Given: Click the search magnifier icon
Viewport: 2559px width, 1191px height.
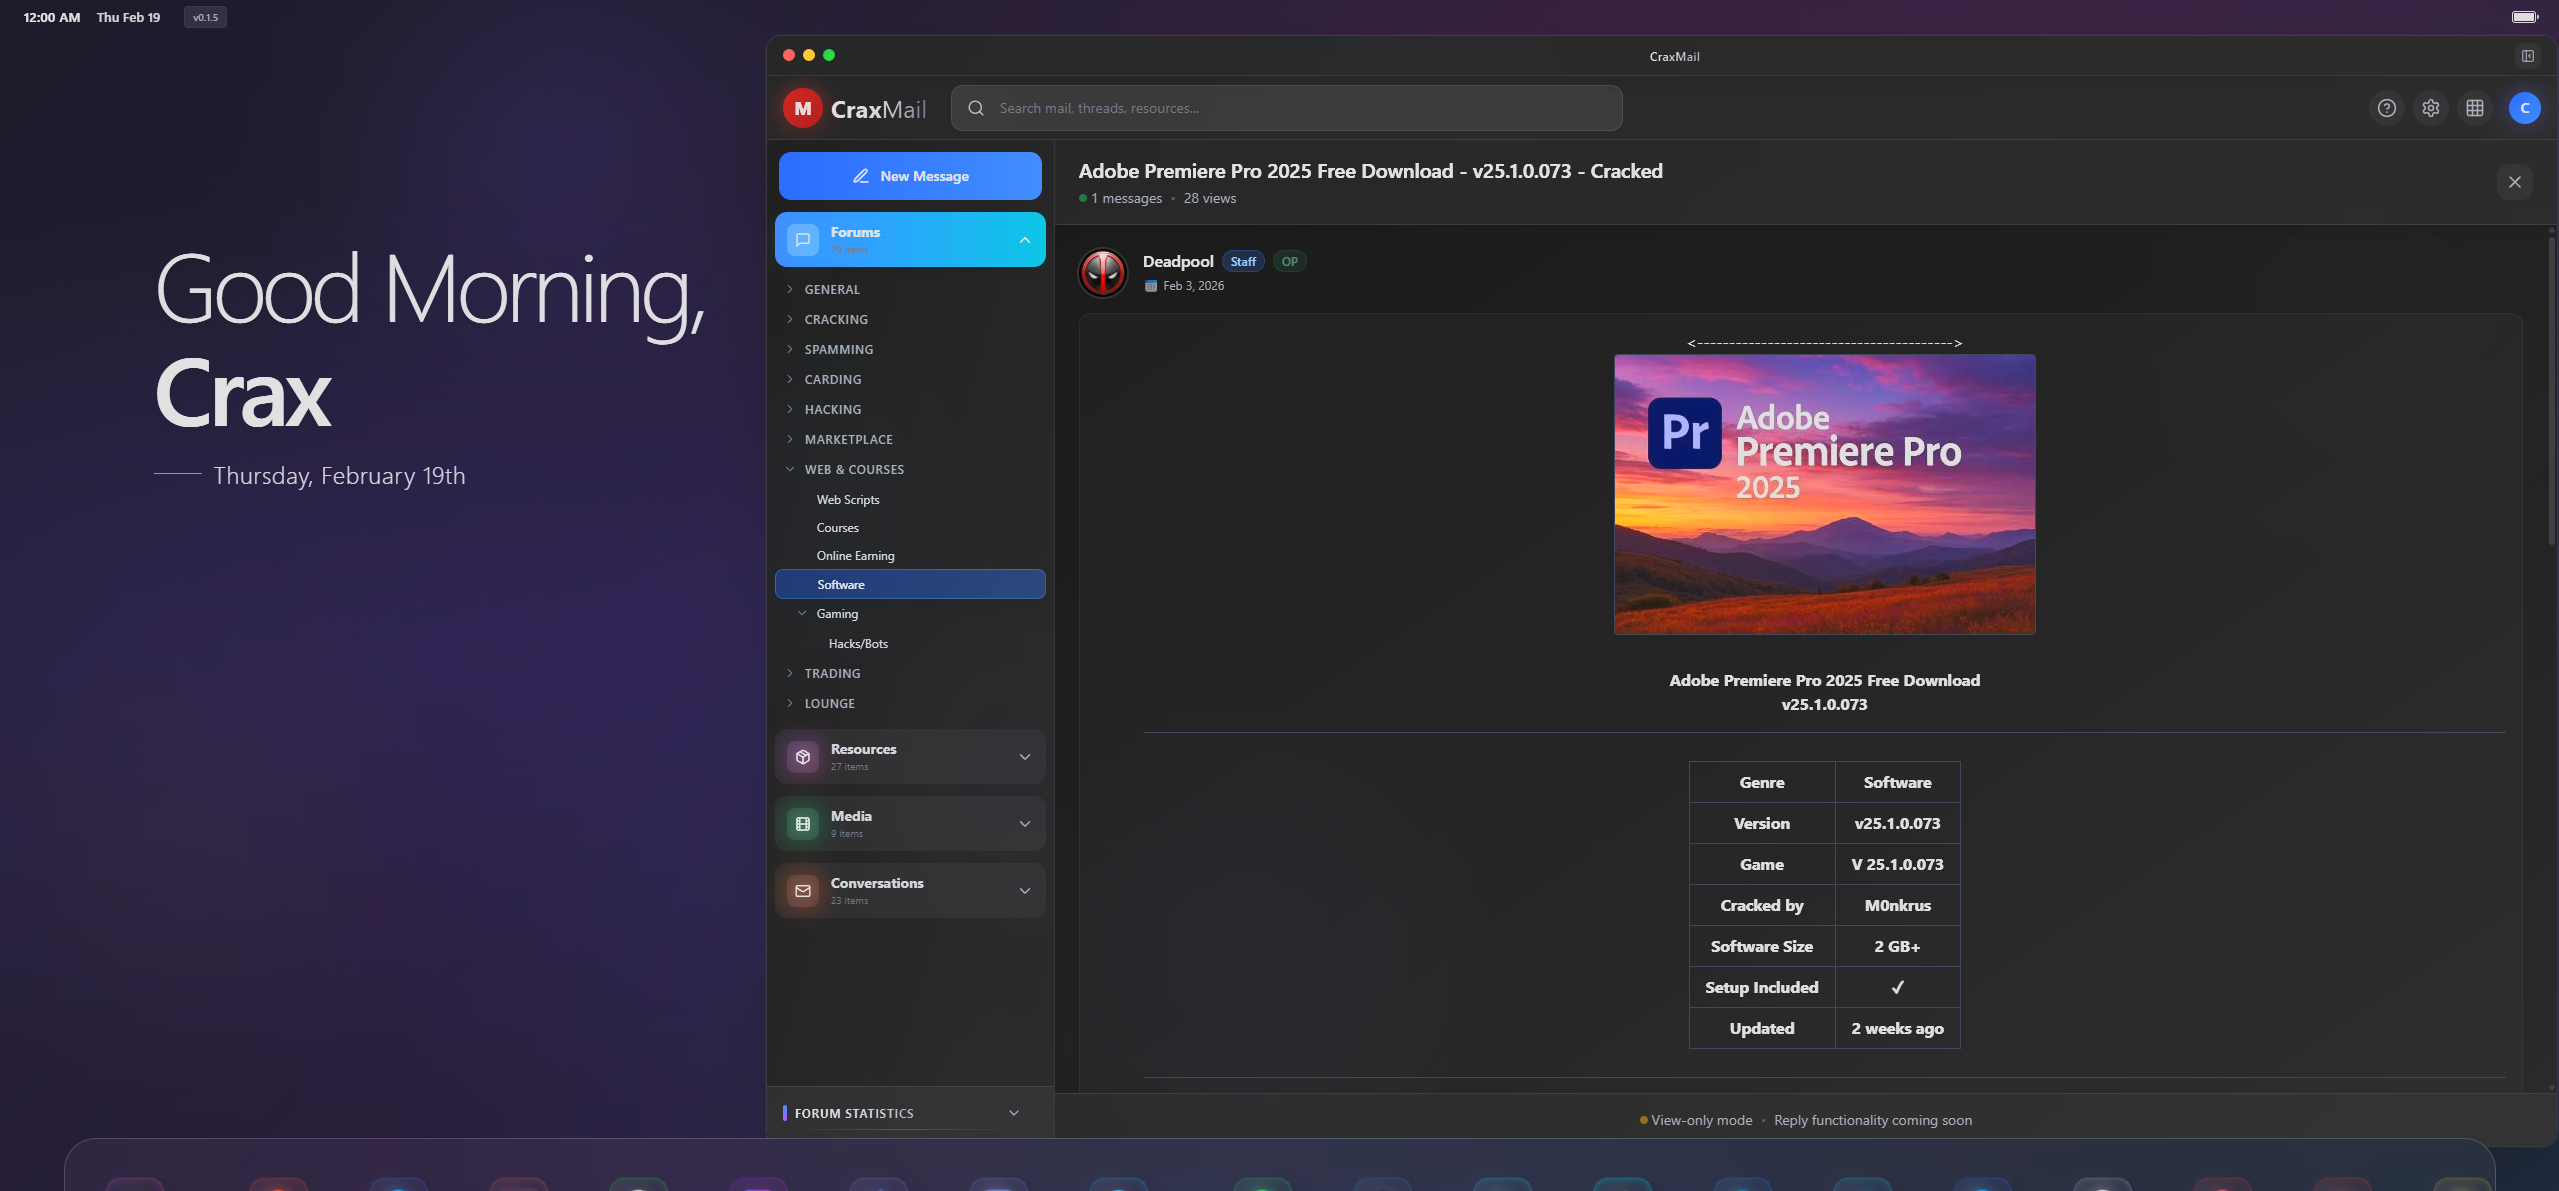Looking at the screenshot, I should pyautogui.click(x=976, y=108).
